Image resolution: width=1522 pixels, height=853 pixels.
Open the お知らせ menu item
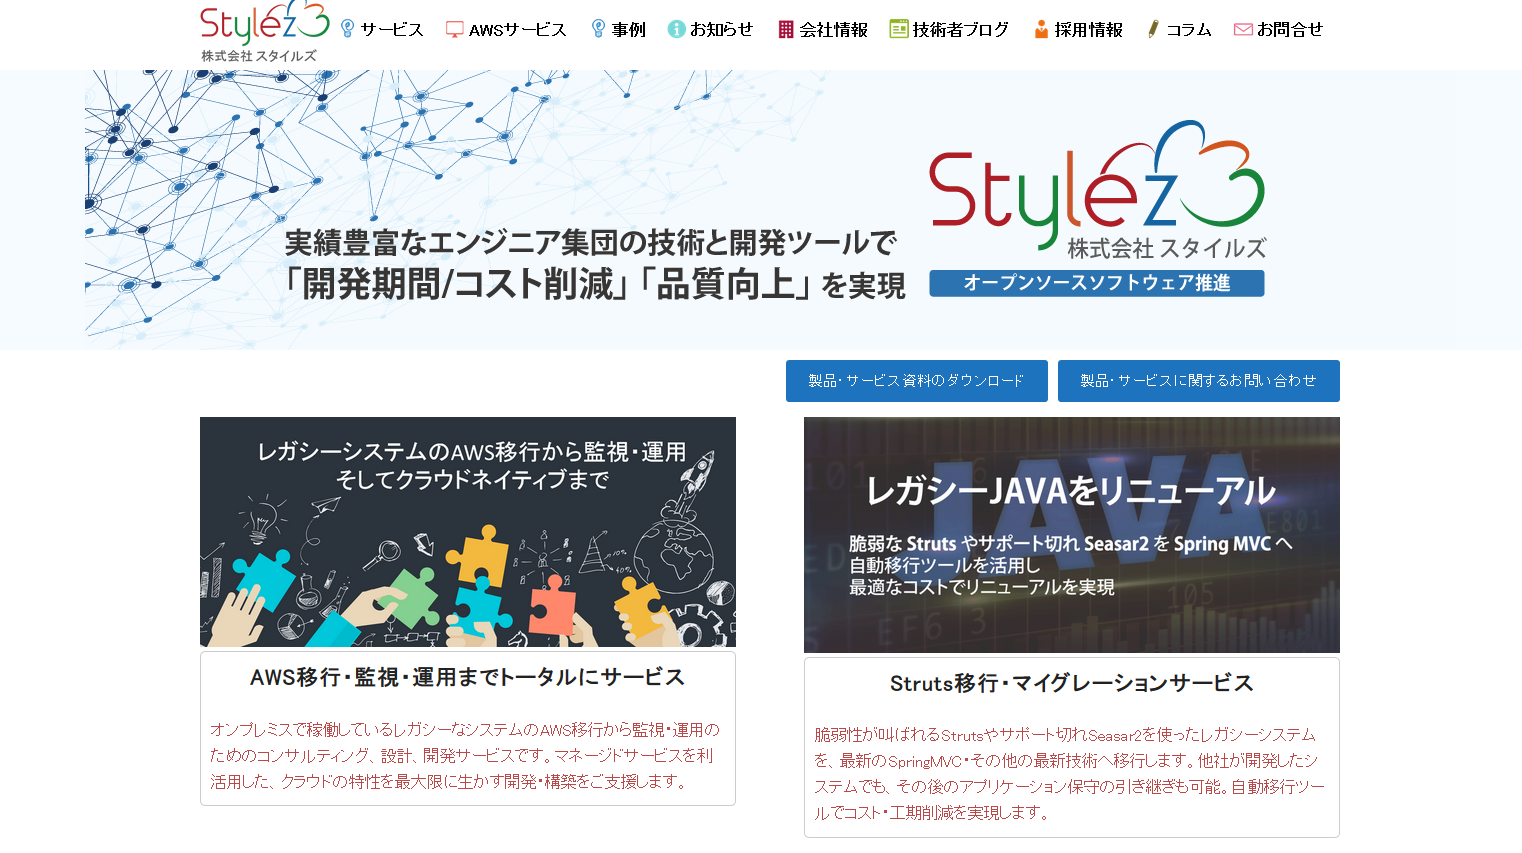[721, 30]
